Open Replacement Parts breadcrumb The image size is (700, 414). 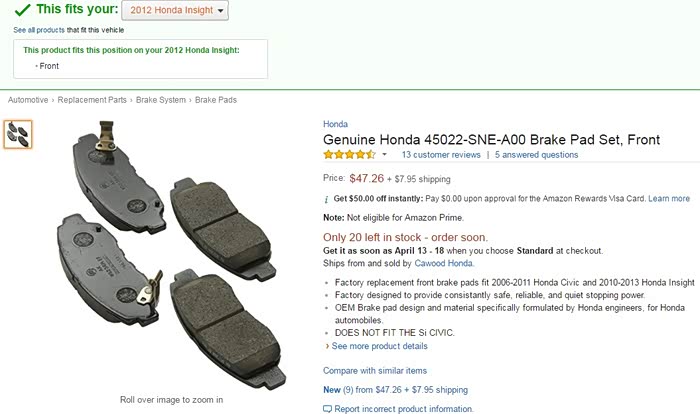92,101
